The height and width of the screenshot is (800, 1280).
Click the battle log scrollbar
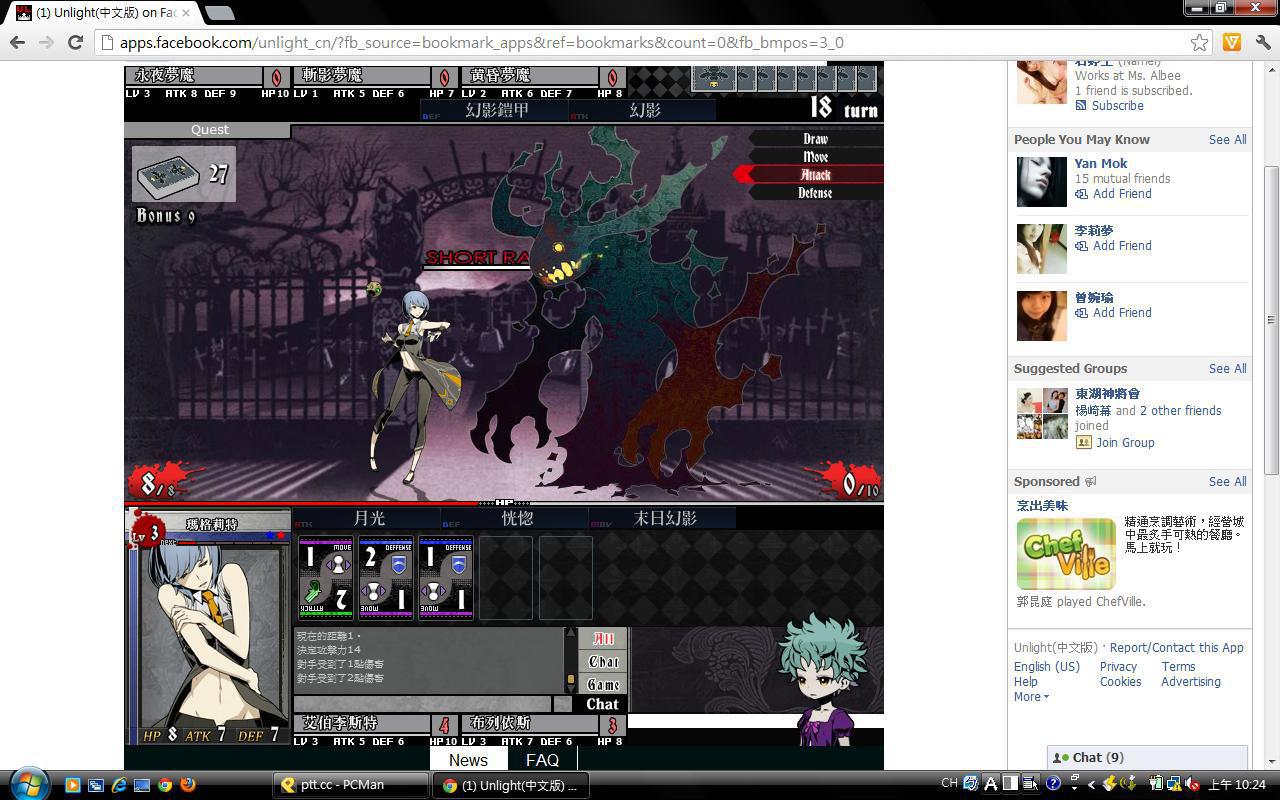(x=571, y=660)
